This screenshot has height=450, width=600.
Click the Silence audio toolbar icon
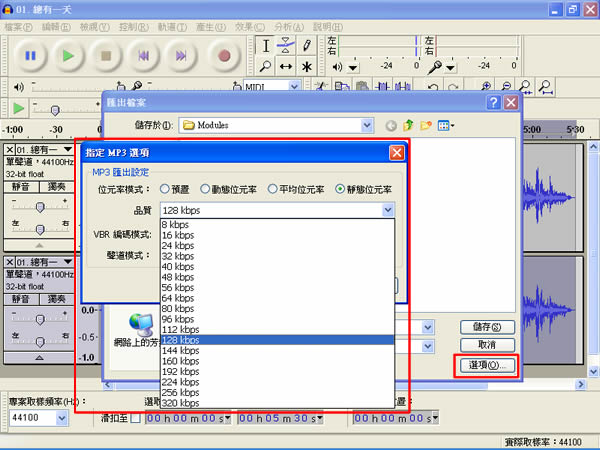pyautogui.click(x=403, y=87)
